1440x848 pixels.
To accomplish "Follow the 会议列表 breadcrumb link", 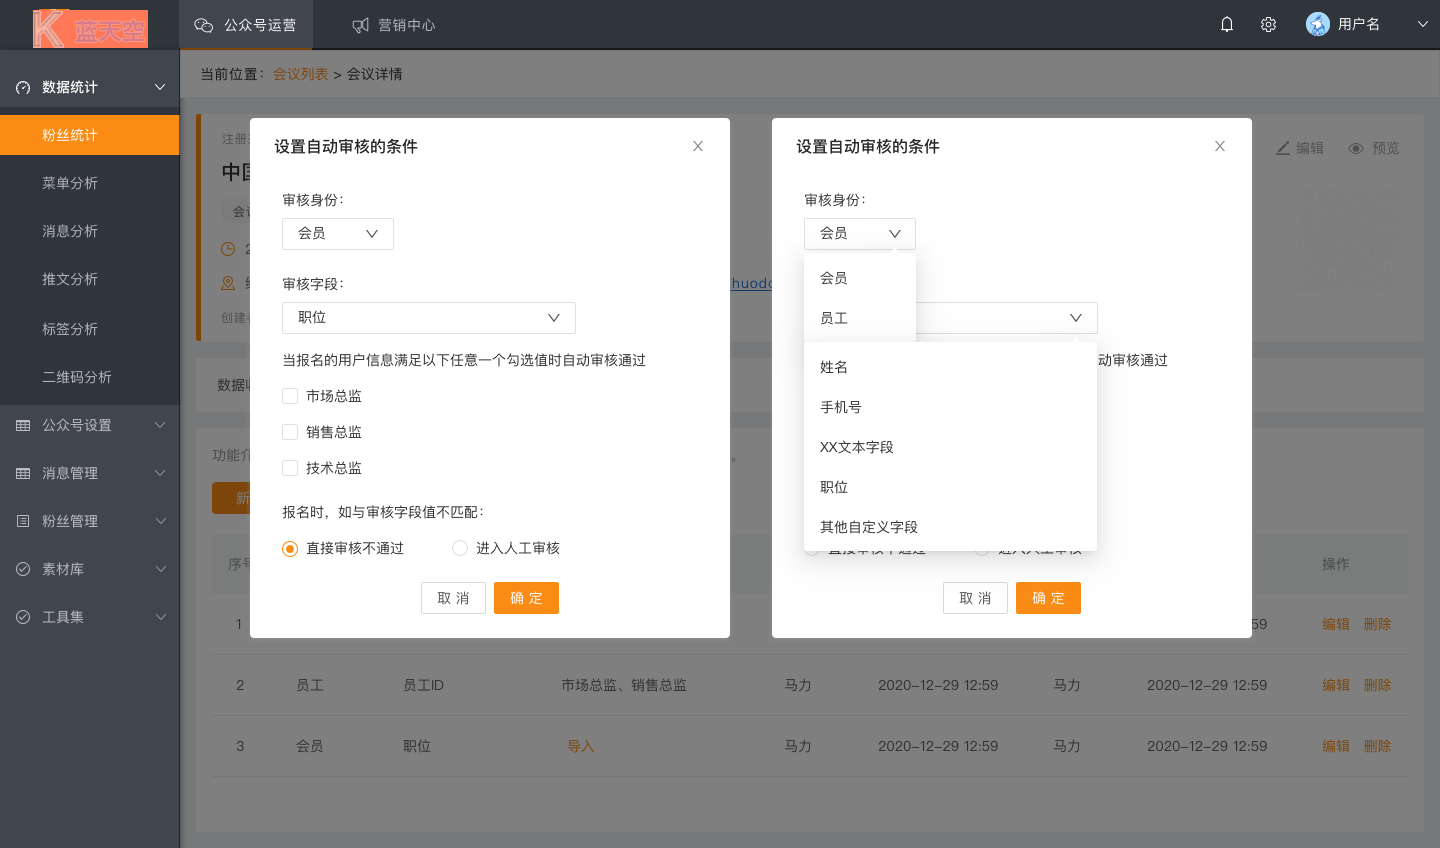I will (x=300, y=74).
